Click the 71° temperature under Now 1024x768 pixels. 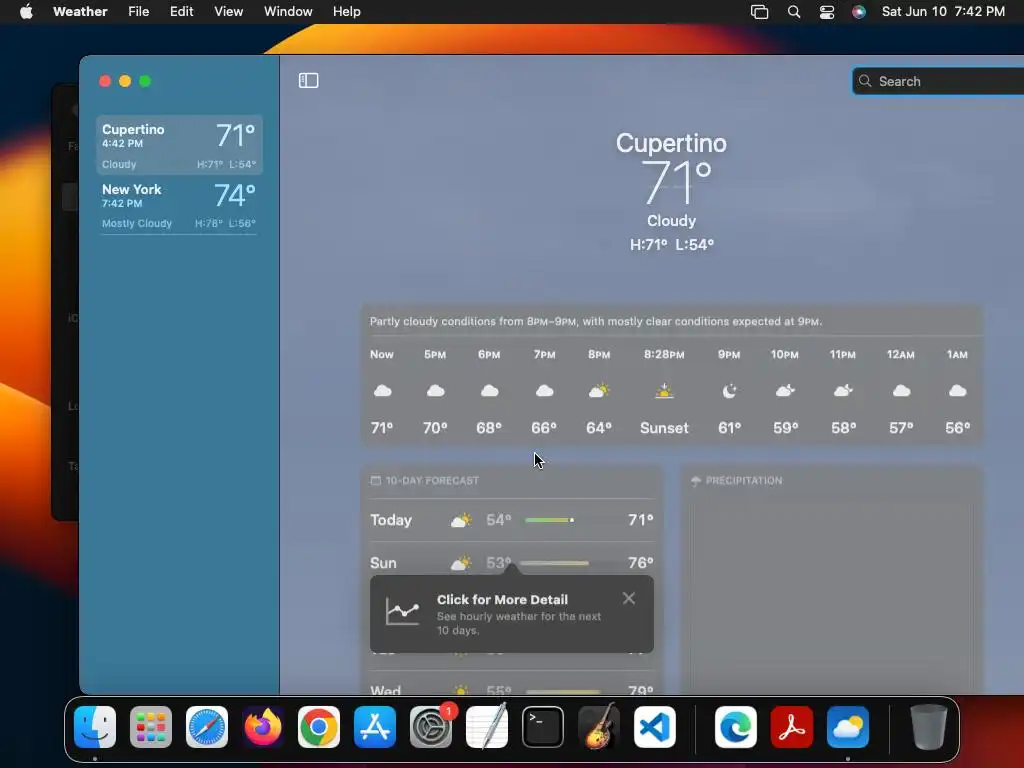382,428
